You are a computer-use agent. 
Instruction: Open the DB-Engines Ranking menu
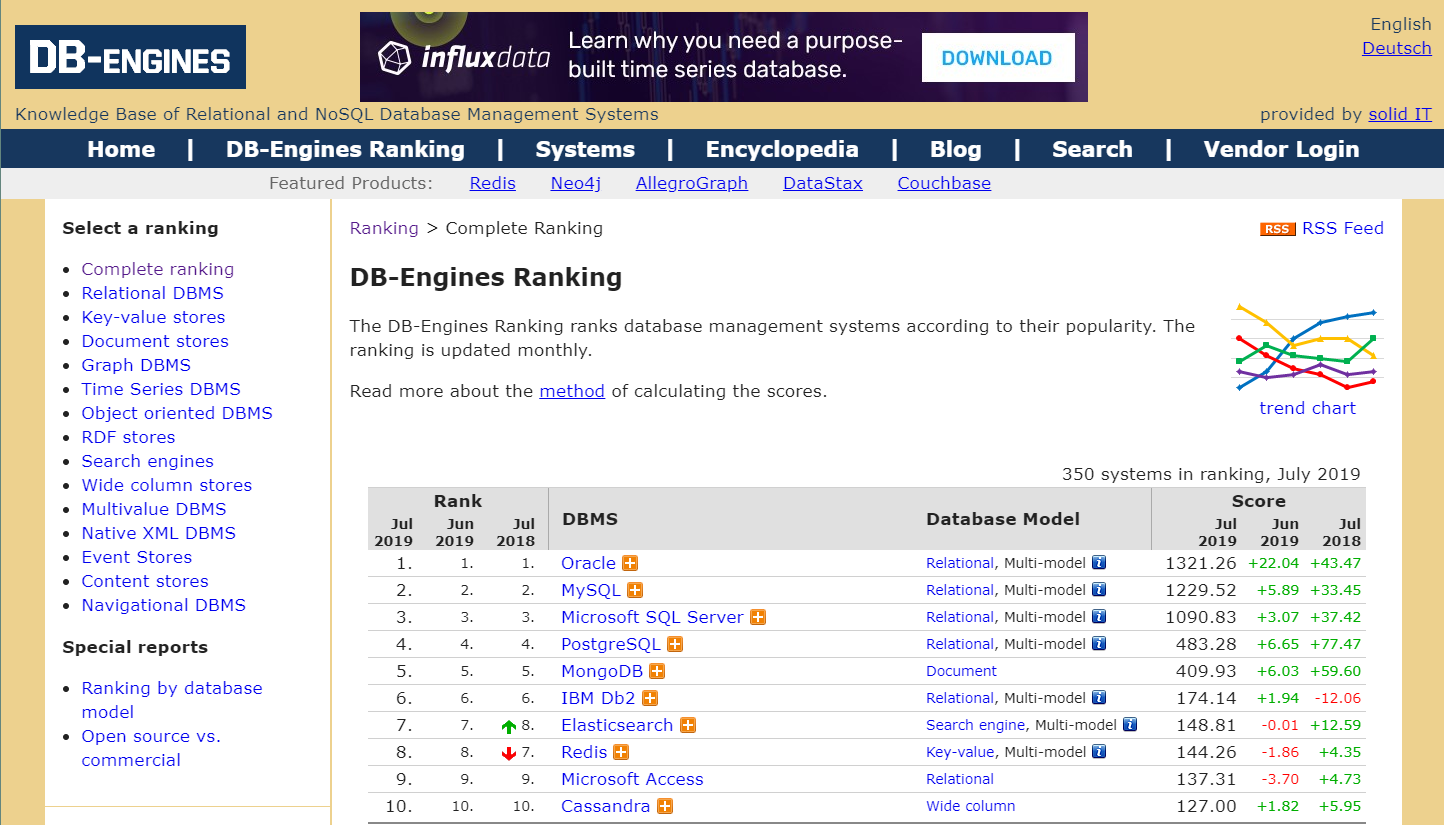click(345, 149)
